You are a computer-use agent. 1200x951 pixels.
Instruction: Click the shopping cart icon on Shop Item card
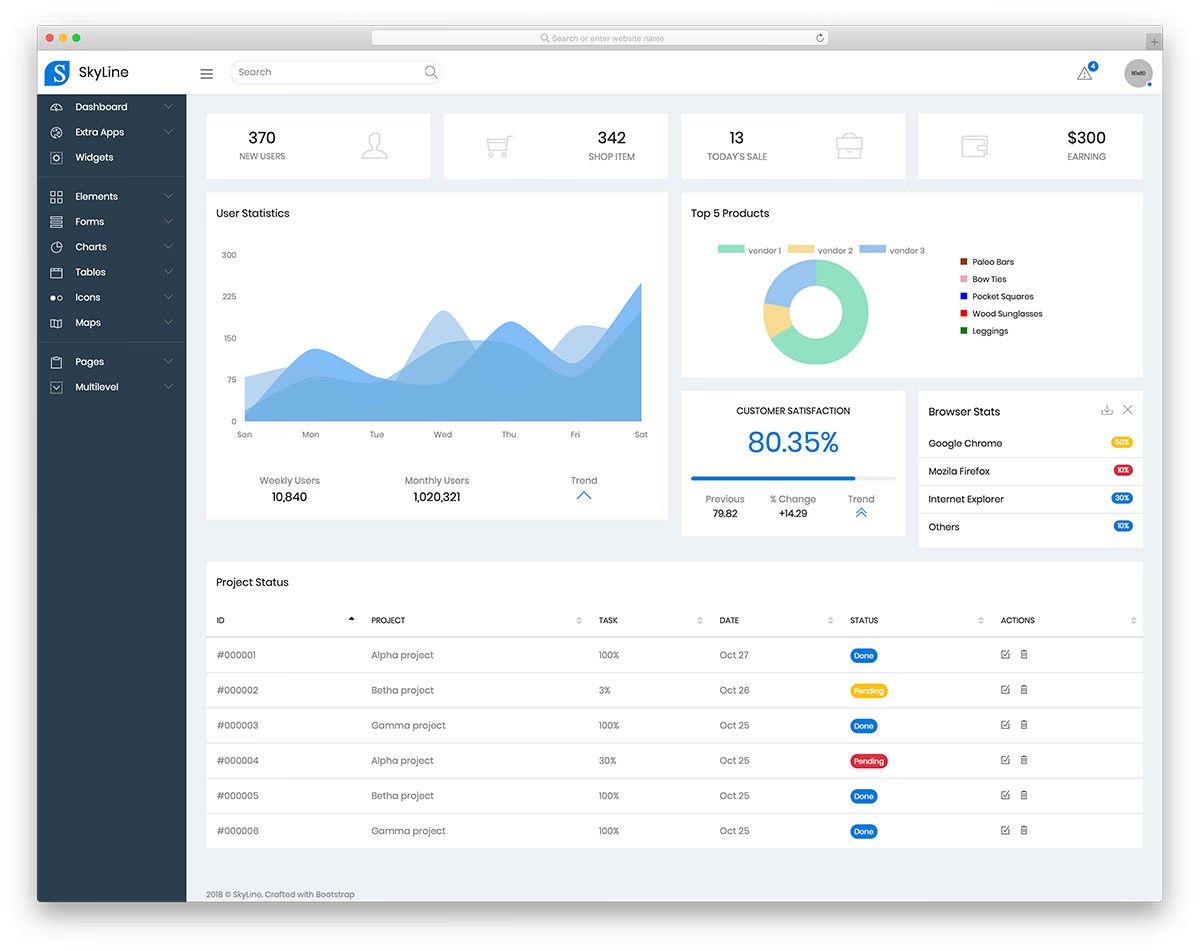pos(498,145)
